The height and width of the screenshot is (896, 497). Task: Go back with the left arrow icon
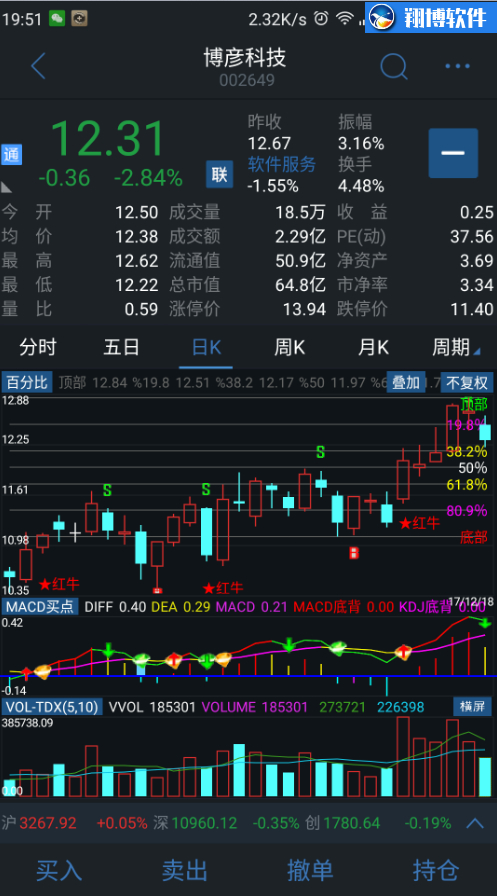coord(38,66)
